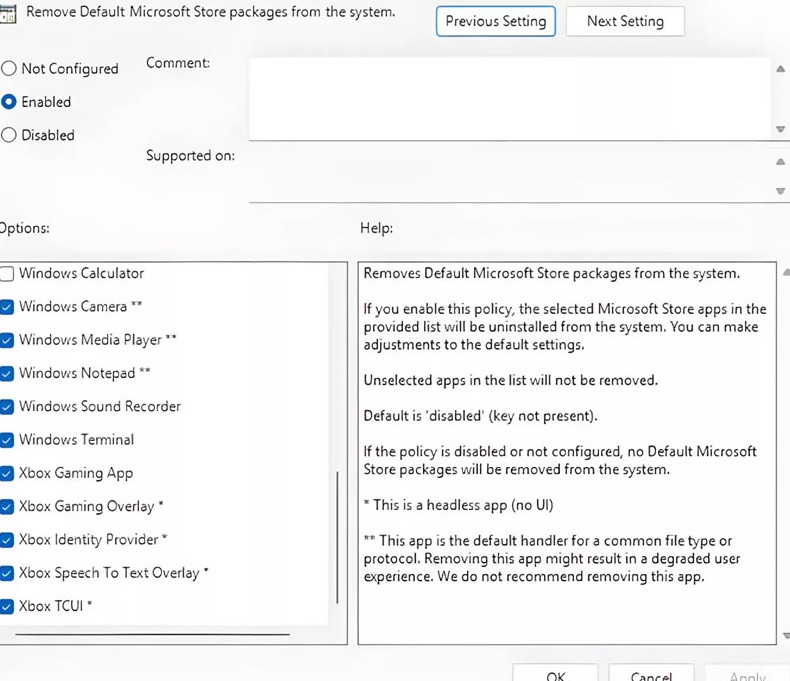Screen dimensions: 790x681
Task: Uncheck the Xbox Identity Provider checkbox
Action: click(7, 539)
